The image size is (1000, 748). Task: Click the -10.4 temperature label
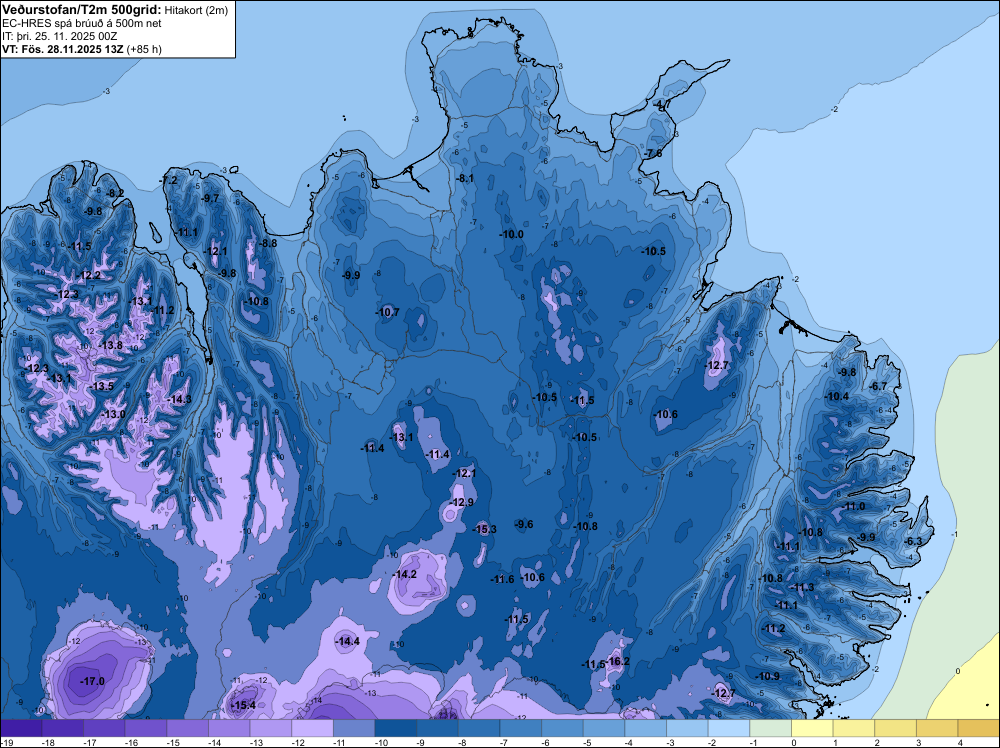pyautogui.click(x=837, y=397)
